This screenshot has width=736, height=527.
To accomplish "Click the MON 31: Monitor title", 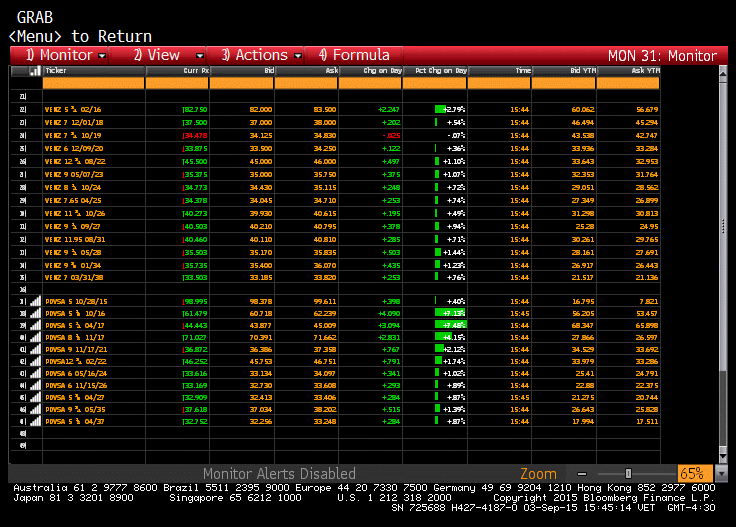I will (x=662, y=56).
